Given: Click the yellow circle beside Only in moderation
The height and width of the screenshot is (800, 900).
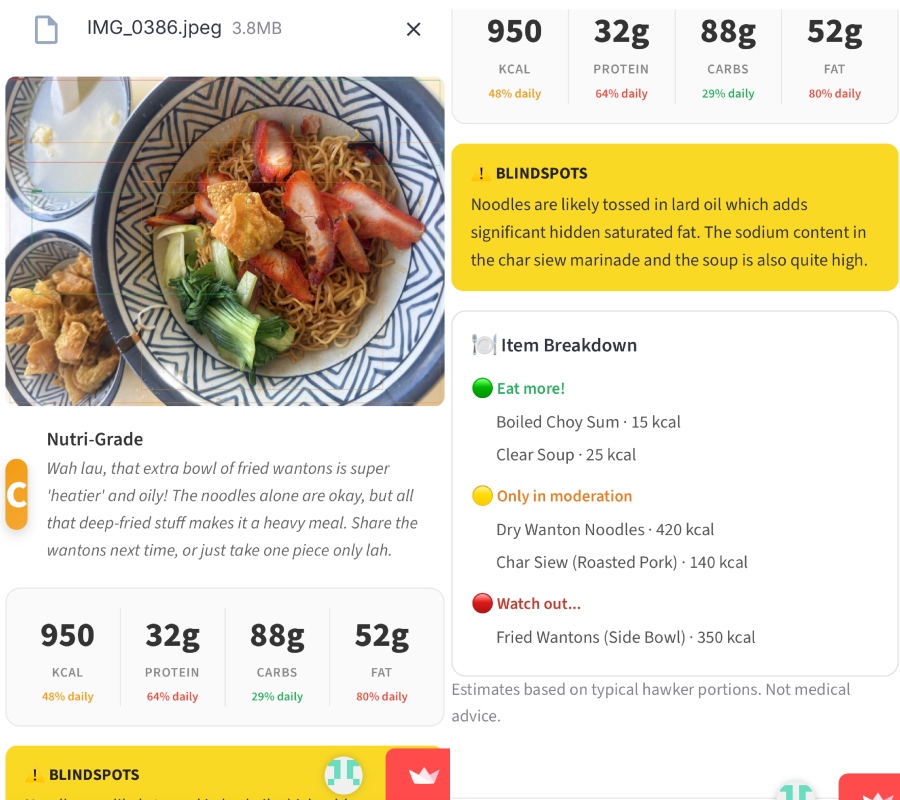Looking at the screenshot, I should [482, 496].
